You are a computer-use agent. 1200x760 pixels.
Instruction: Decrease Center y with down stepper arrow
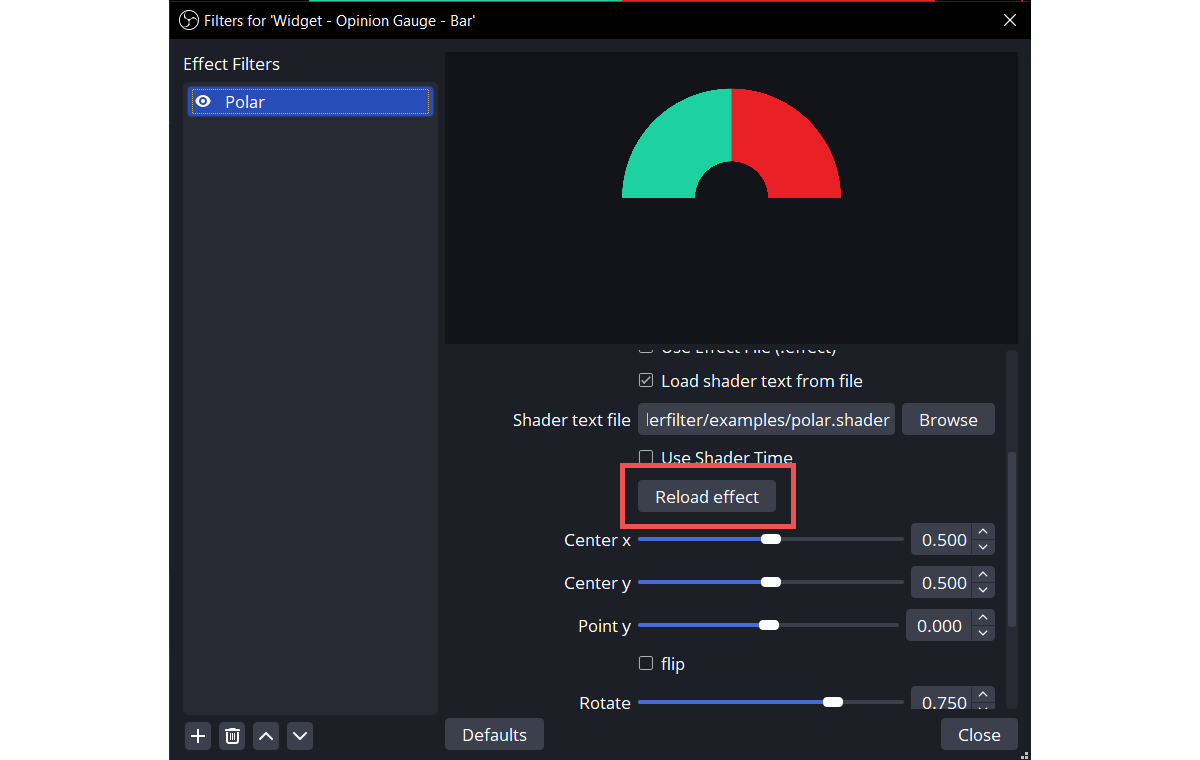pos(983,591)
